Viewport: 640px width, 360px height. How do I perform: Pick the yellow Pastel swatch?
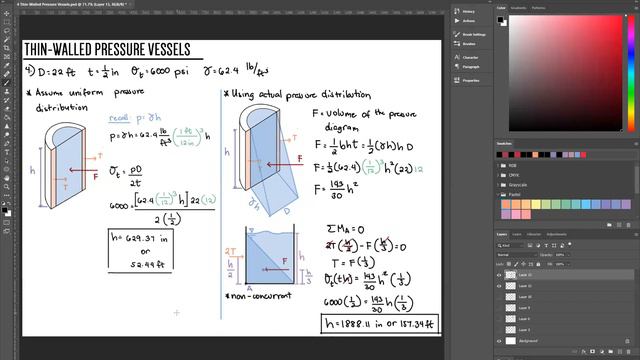point(536,204)
